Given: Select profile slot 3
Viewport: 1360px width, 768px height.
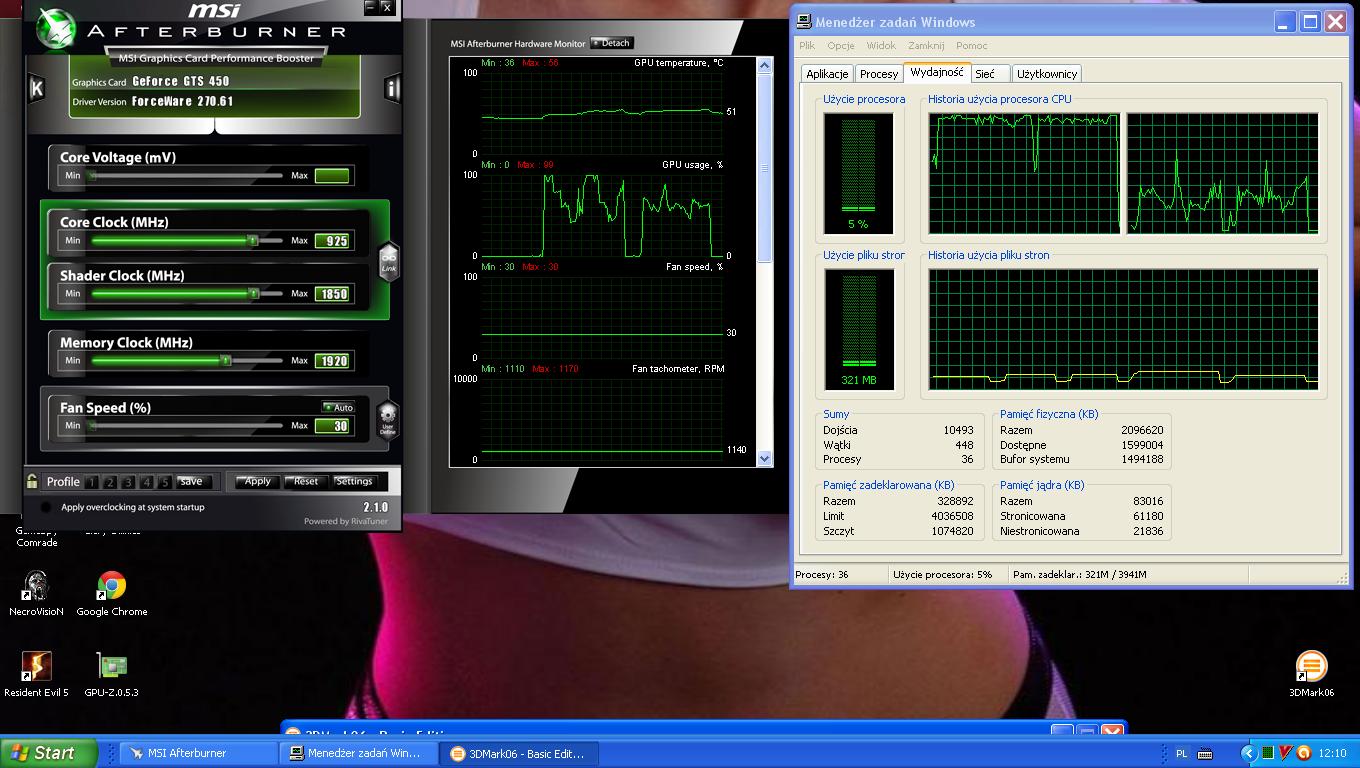Looking at the screenshot, I should 128,482.
